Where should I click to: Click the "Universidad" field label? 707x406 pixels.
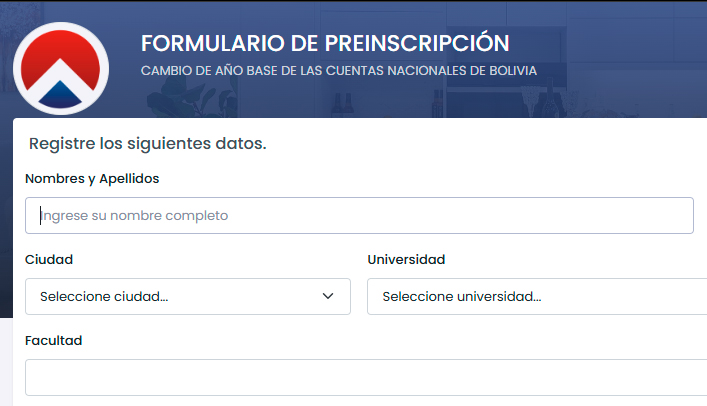(x=406, y=259)
